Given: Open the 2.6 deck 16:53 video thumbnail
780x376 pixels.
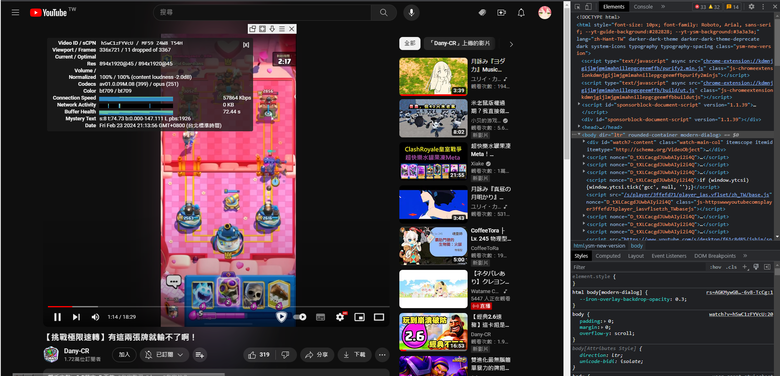Looking at the screenshot, I should click(x=433, y=332).
